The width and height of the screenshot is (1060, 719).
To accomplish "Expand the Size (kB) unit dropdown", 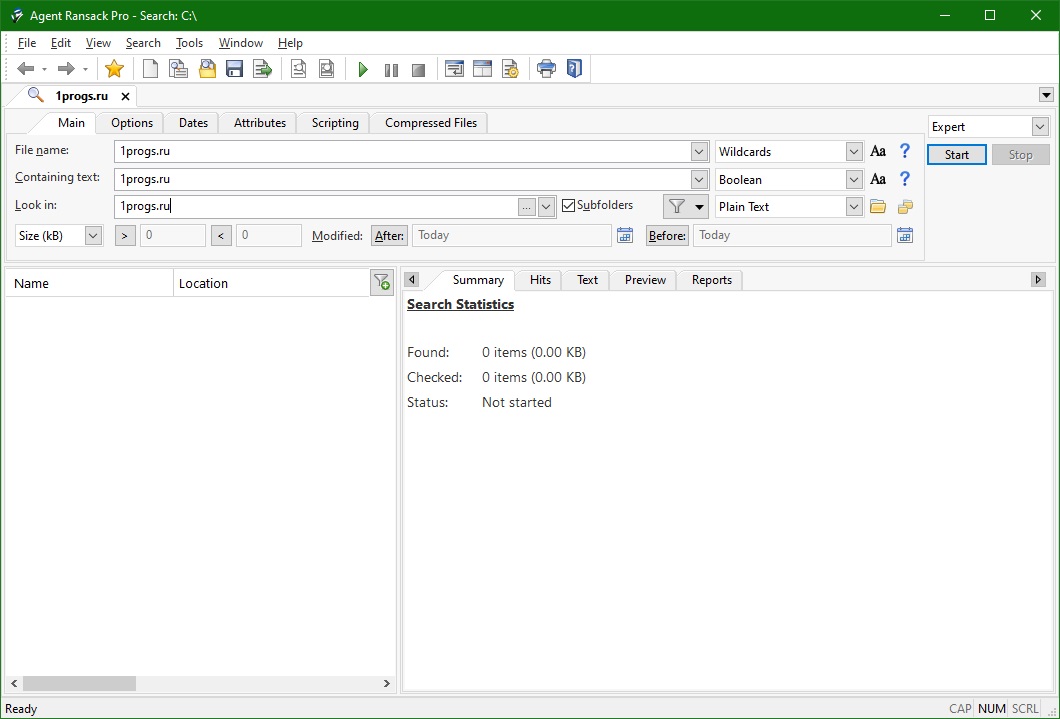I will pyautogui.click(x=93, y=236).
